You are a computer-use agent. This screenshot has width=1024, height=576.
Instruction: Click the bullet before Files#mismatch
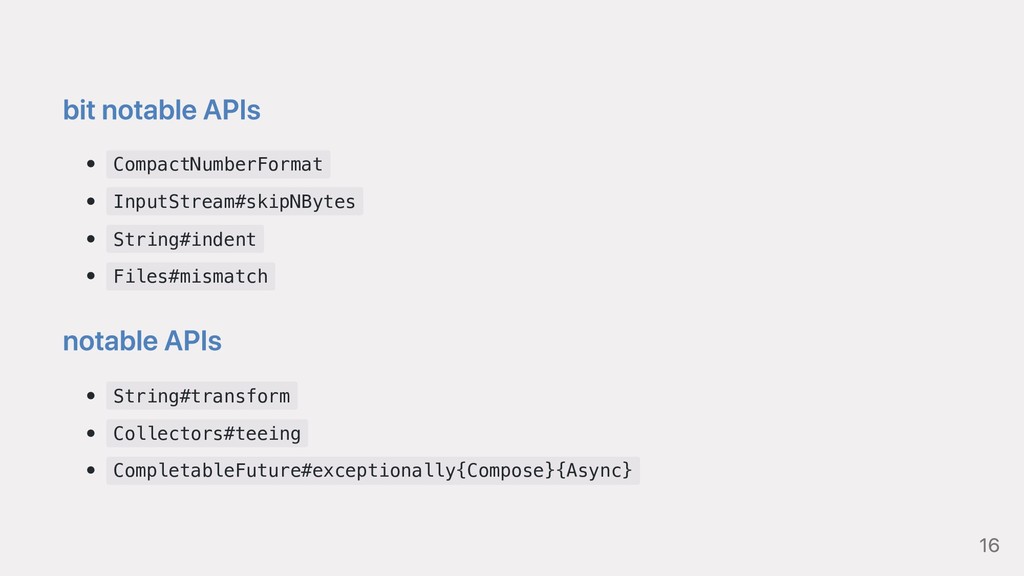coord(91,276)
